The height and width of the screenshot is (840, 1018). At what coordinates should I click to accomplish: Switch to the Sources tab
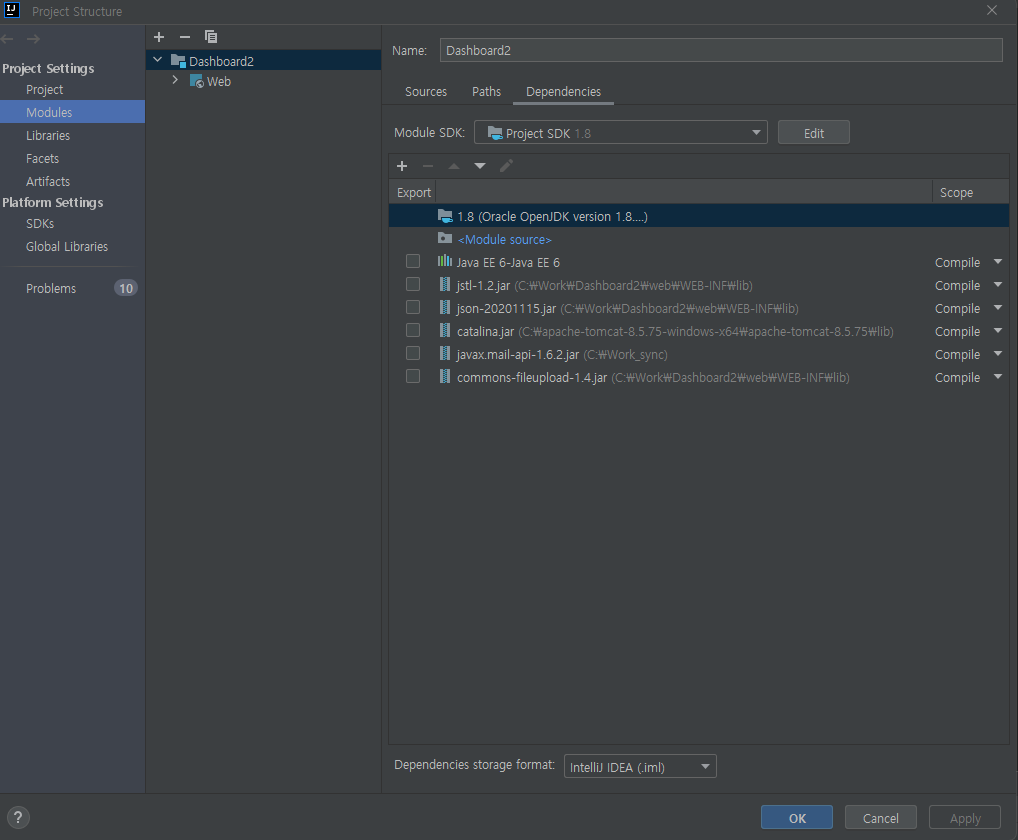pos(426,92)
